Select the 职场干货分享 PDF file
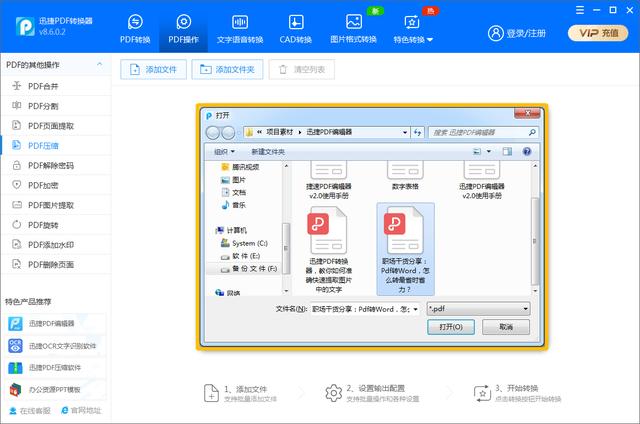Image resolution: width=640 pixels, height=424 pixels. pyautogui.click(x=405, y=249)
